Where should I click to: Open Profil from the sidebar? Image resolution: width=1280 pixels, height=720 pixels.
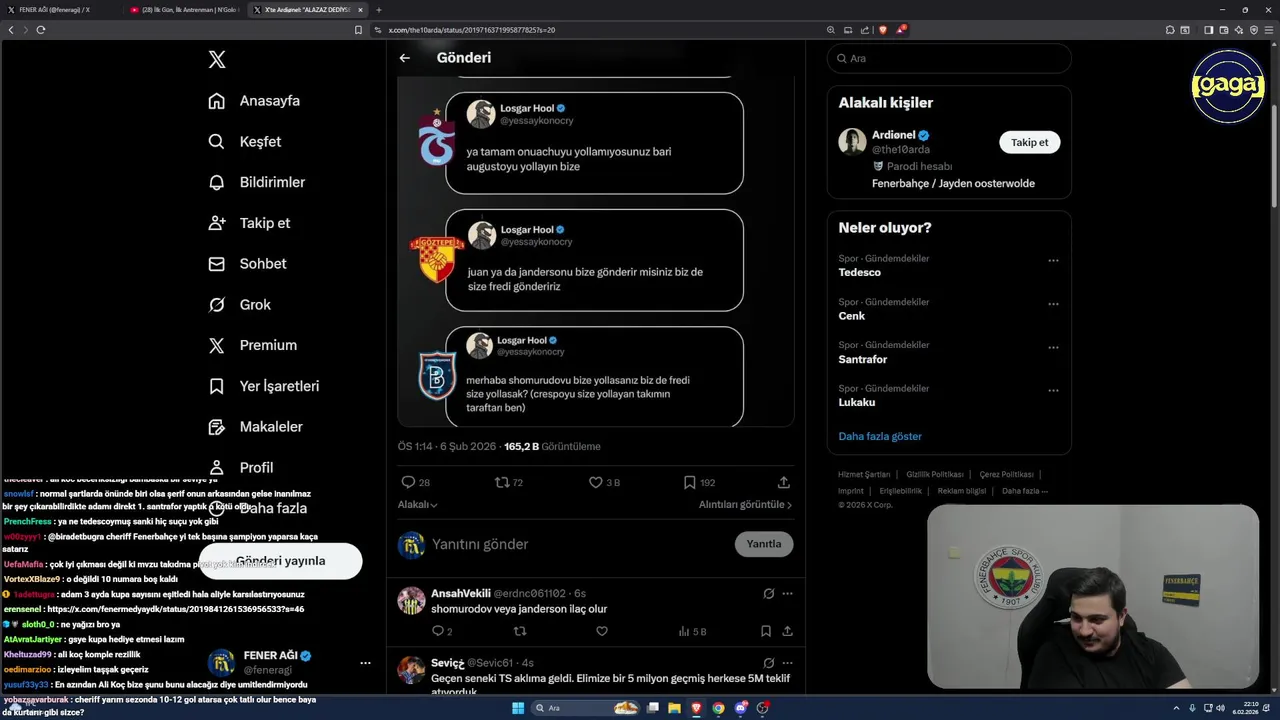(x=240, y=467)
